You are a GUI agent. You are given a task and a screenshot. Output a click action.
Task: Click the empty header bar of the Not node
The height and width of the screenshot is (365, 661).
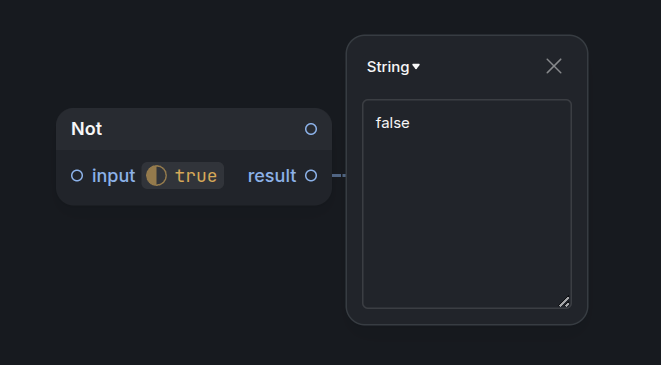(x=202, y=129)
